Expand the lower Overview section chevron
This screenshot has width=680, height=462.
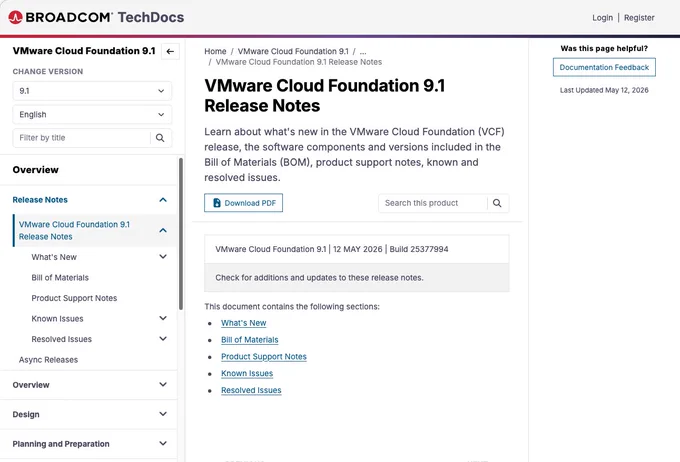[163, 384]
